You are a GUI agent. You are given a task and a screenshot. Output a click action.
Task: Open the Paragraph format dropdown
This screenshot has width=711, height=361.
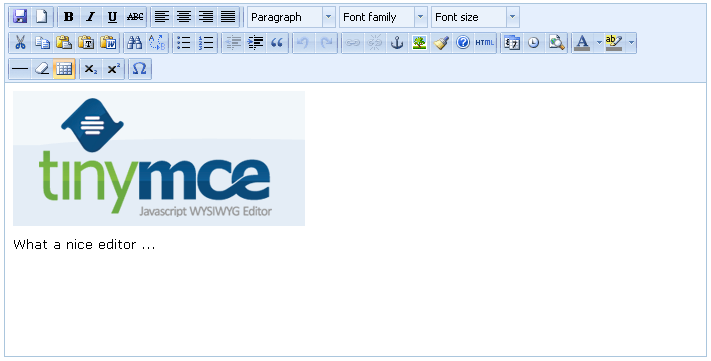(292, 17)
